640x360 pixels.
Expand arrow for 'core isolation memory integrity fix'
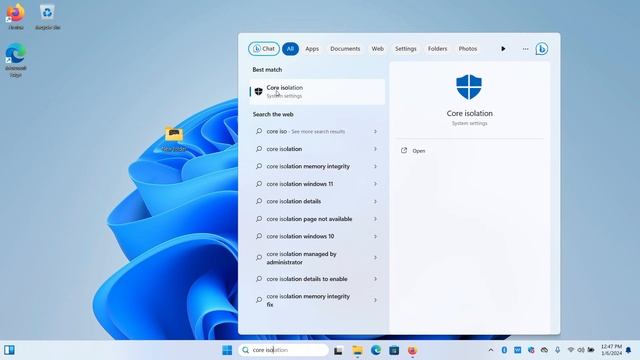(375, 300)
